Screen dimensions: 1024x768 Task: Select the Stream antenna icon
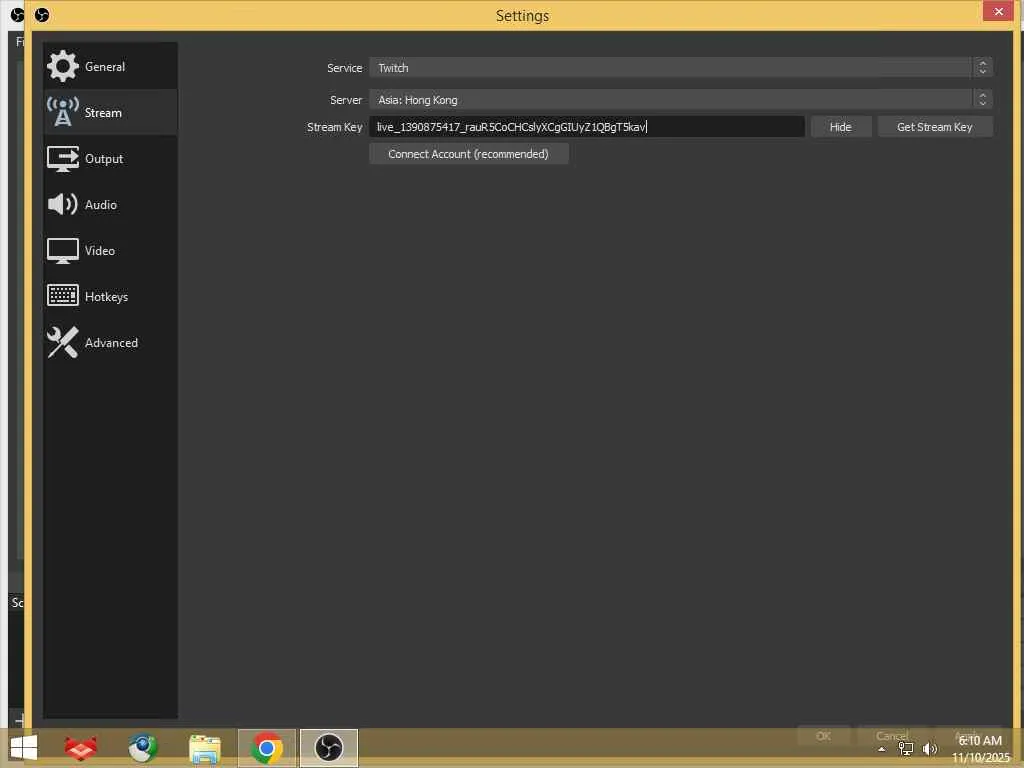click(x=63, y=112)
